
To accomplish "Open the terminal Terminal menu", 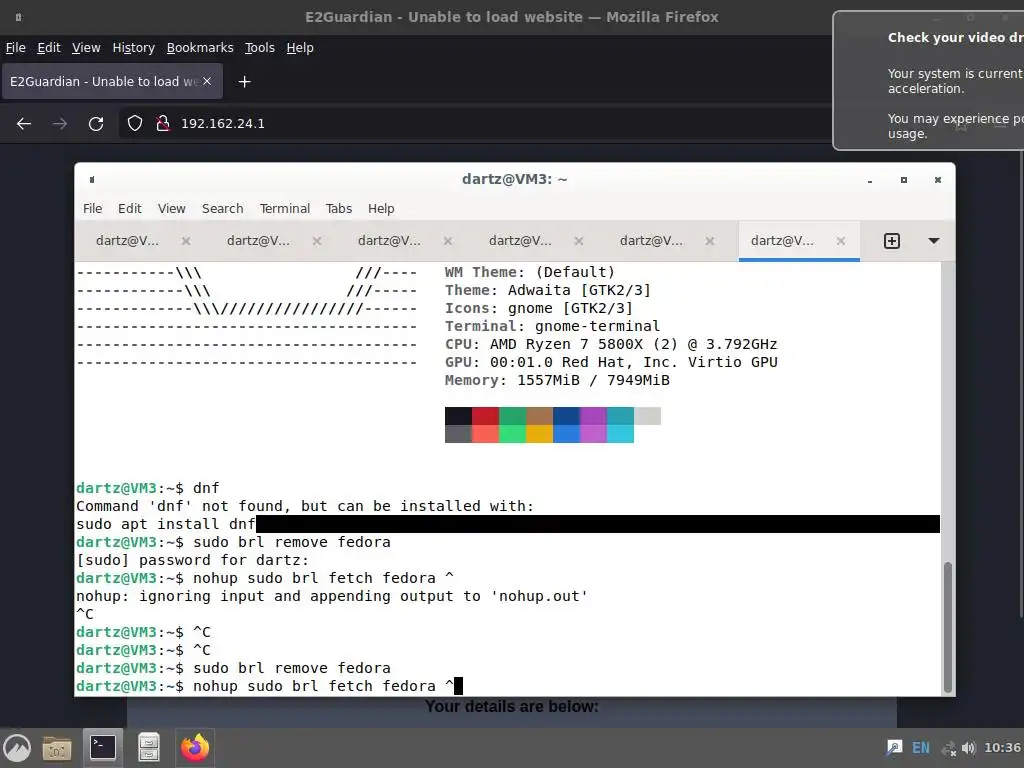I will [x=285, y=208].
